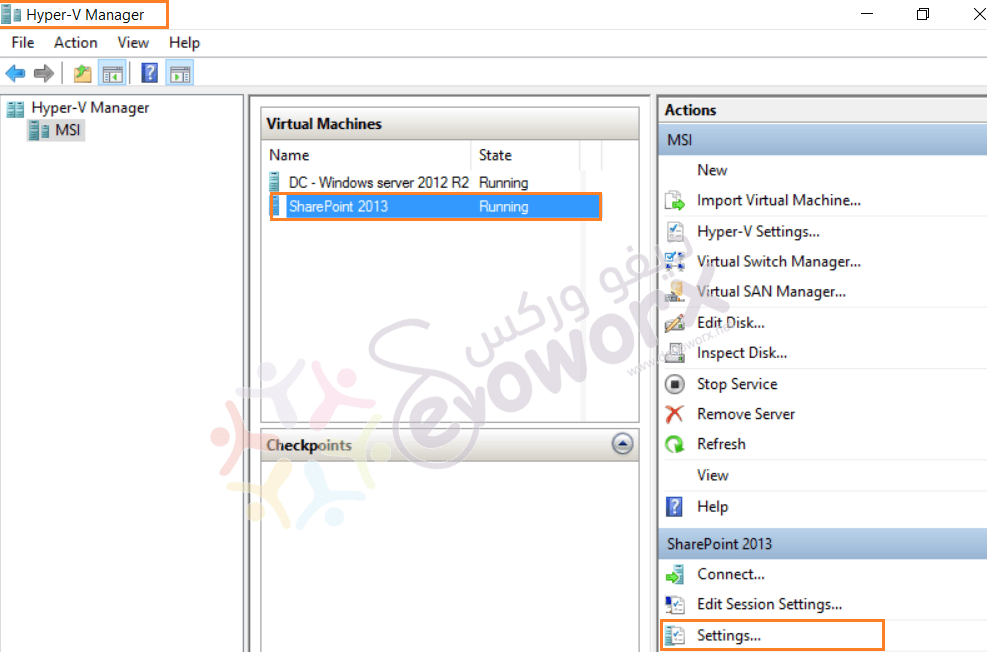The width and height of the screenshot is (987, 652).
Task: Click the Forward arrow toolbar icon
Action: tap(43, 74)
